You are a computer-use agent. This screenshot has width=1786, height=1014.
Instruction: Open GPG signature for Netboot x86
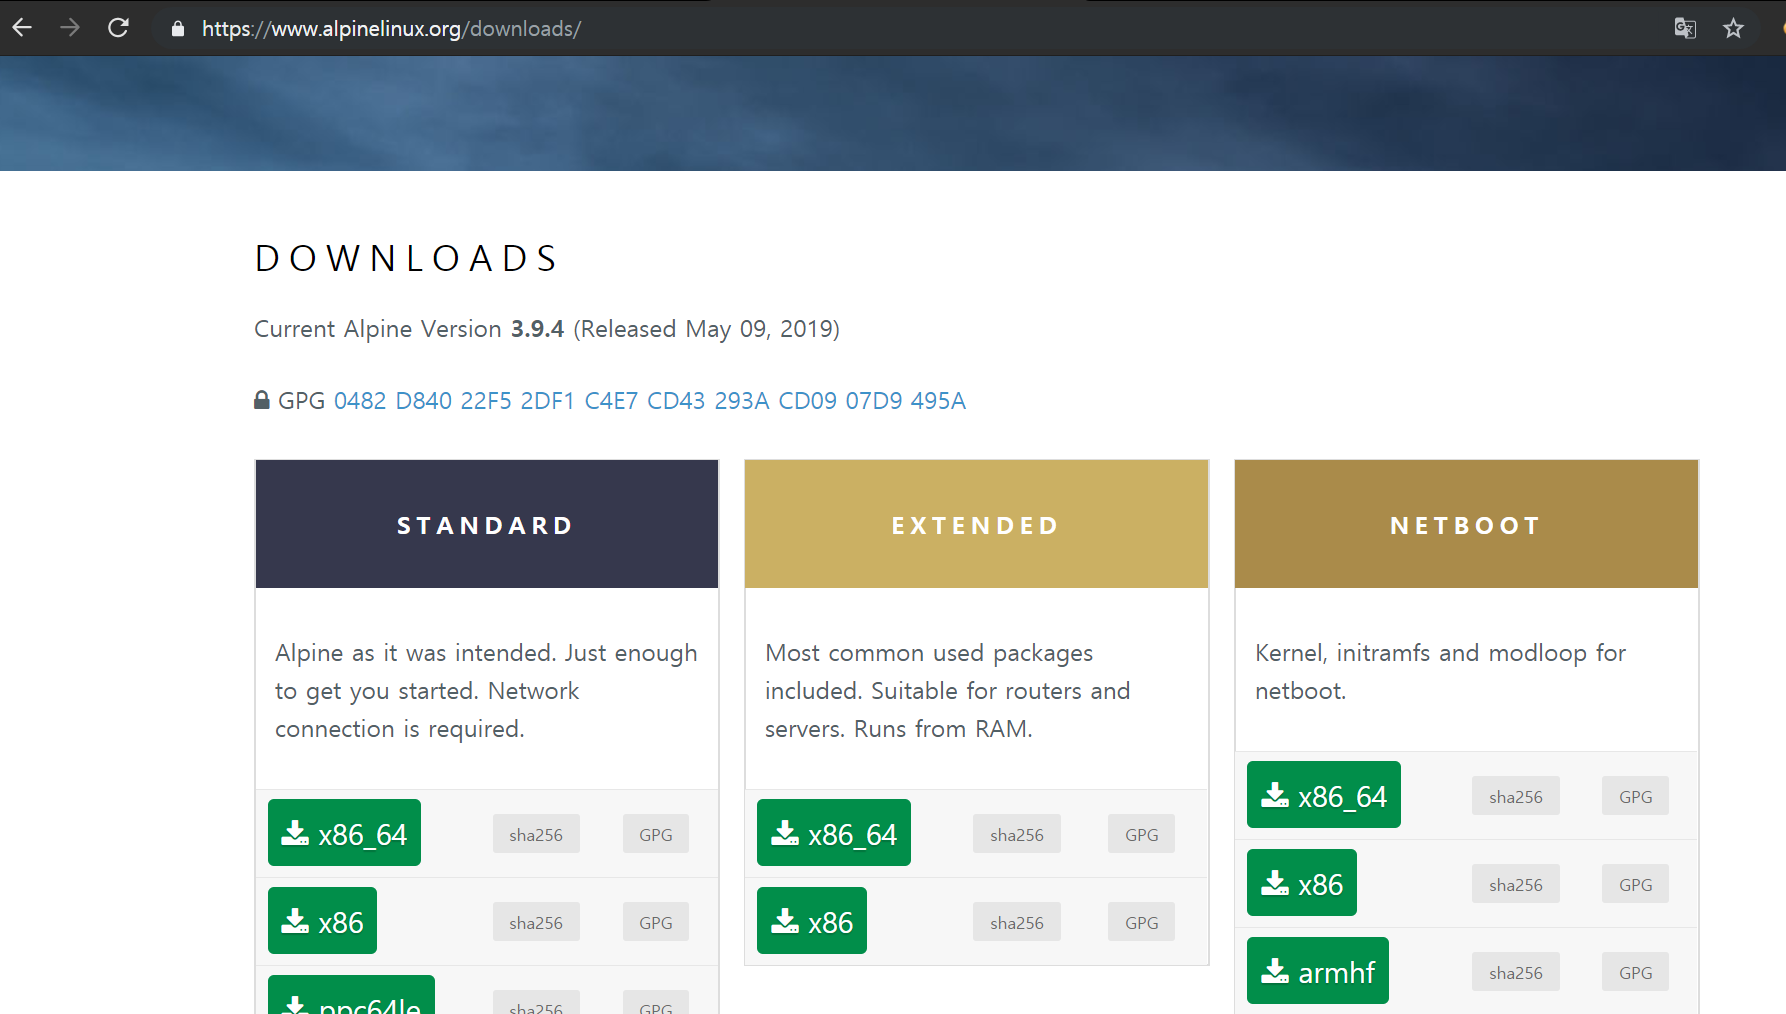[x=1636, y=884]
